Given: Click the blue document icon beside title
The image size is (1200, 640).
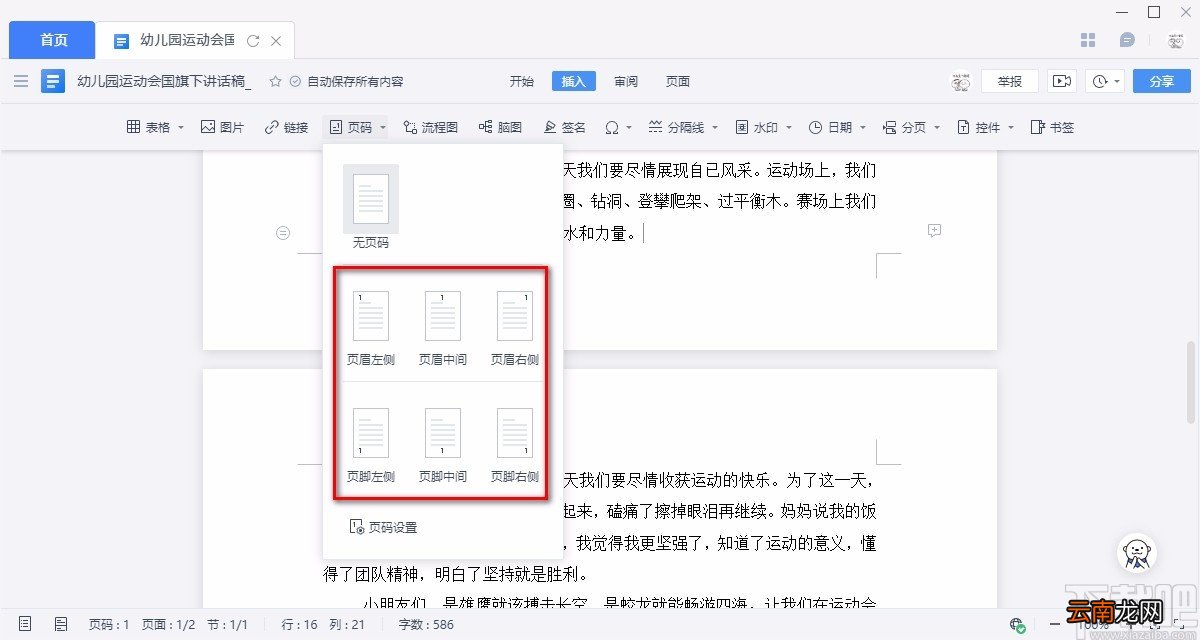Looking at the screenshot, I should [x=53, y=81].
